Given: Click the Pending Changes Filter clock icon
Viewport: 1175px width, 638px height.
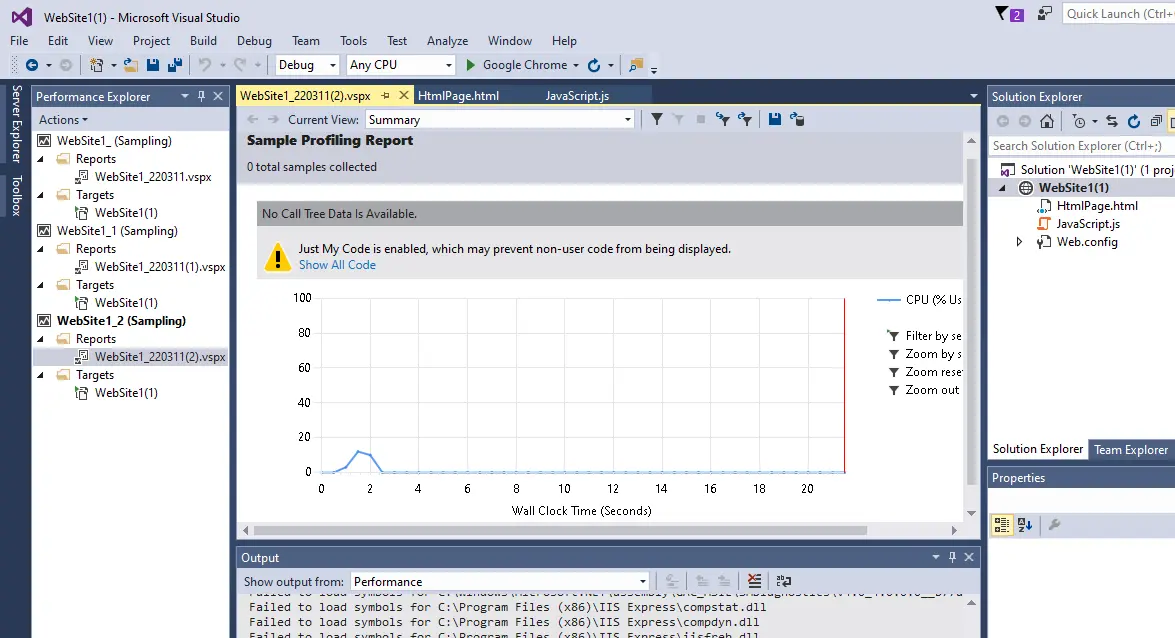Looking at the screenshot, I should click(1079, 121).
